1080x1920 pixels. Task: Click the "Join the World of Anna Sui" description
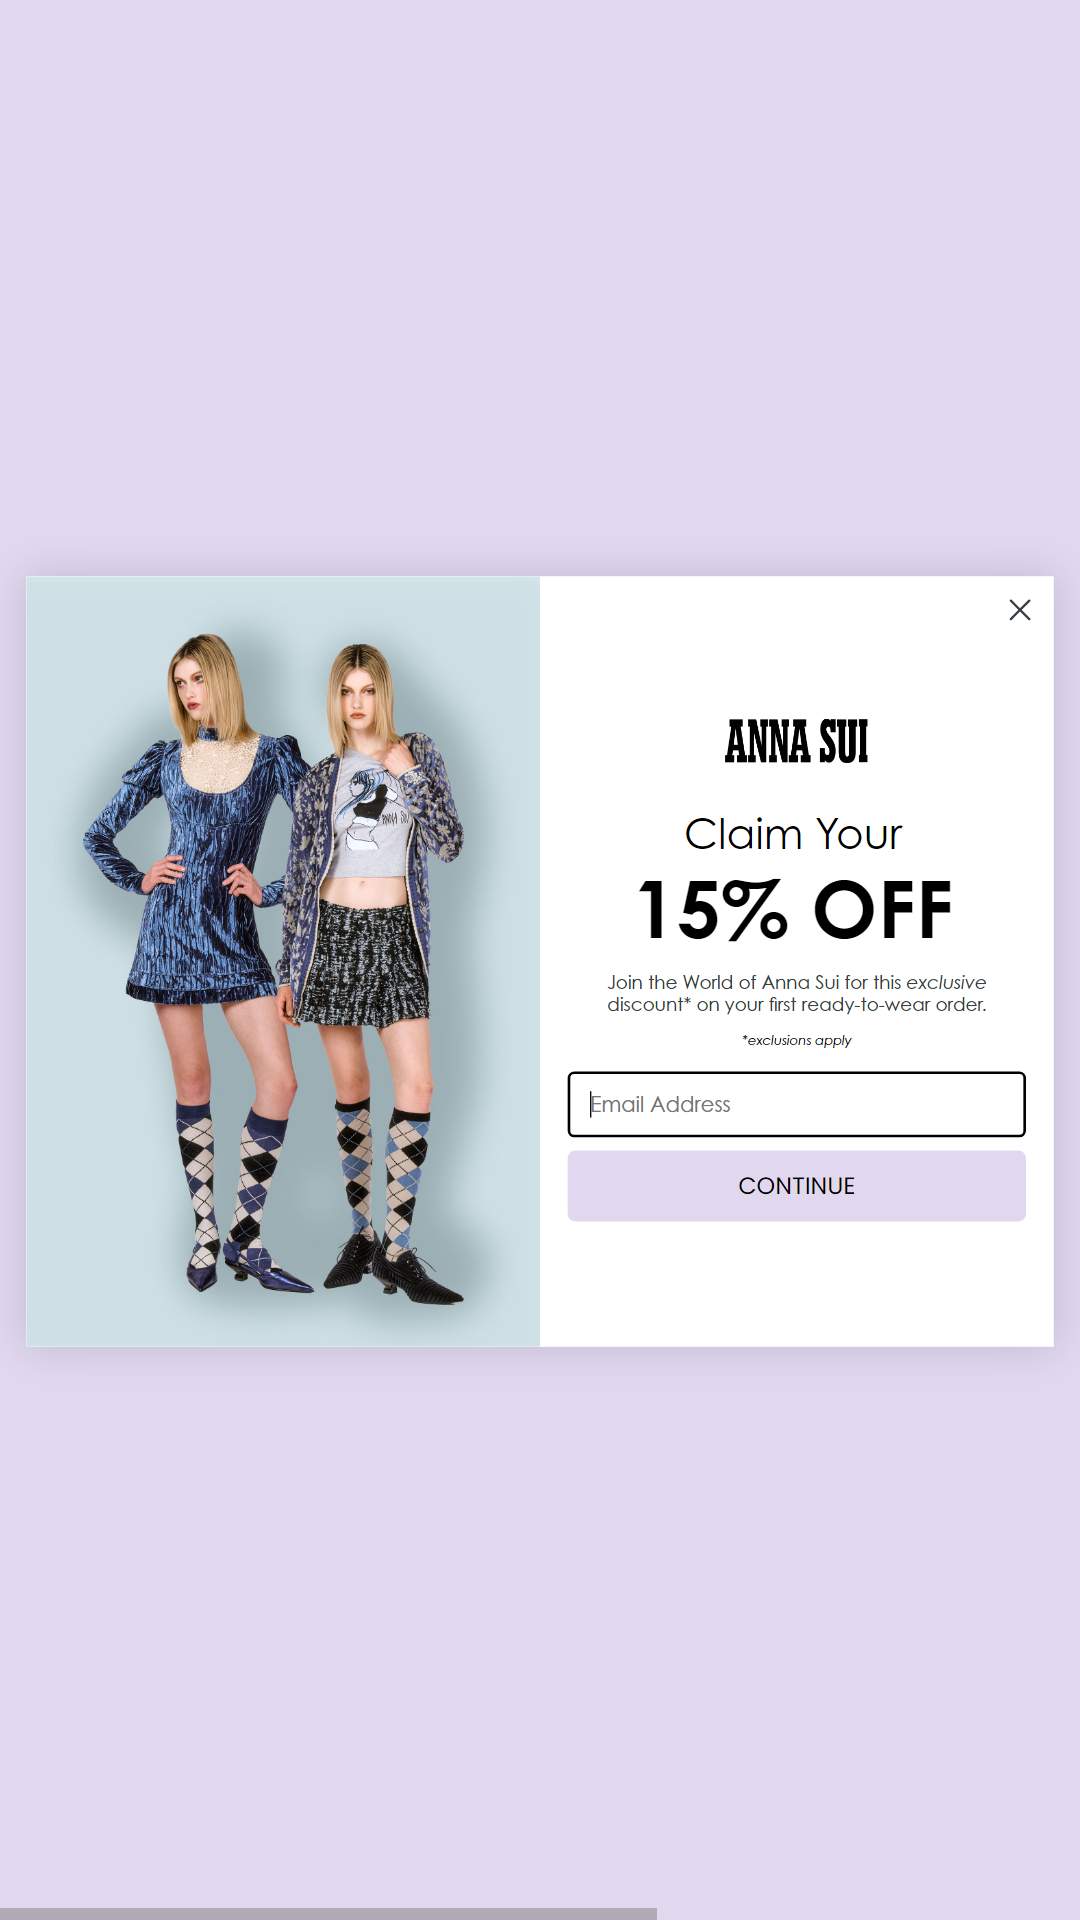[x=797, y=993]
